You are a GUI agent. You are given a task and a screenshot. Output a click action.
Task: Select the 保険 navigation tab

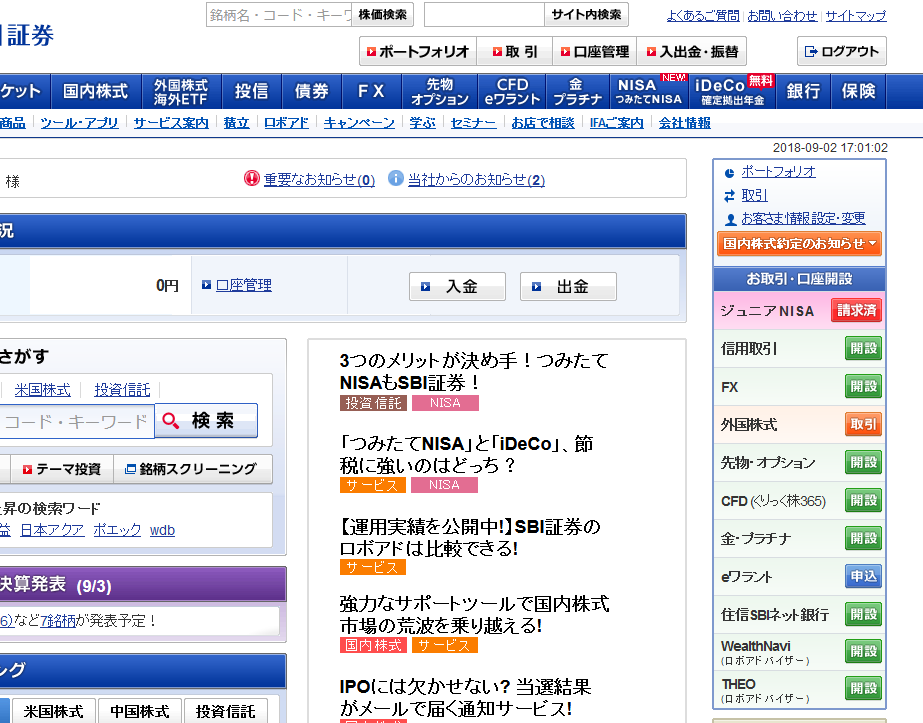(x=858, y=91)
